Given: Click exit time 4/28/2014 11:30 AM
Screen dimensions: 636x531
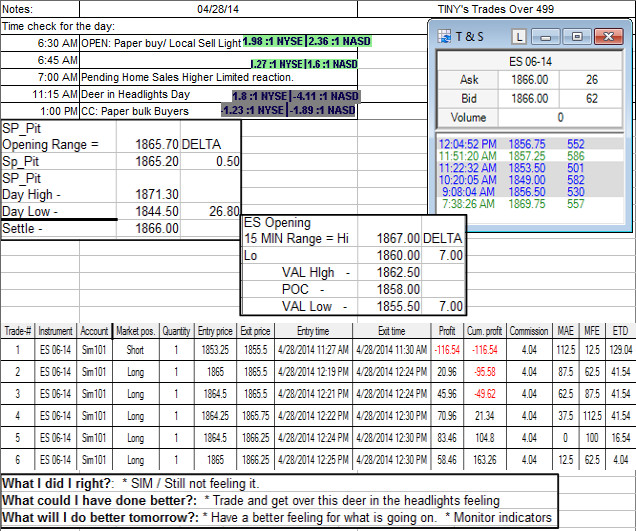Looking at the screenshot, I should click(391, 350).
